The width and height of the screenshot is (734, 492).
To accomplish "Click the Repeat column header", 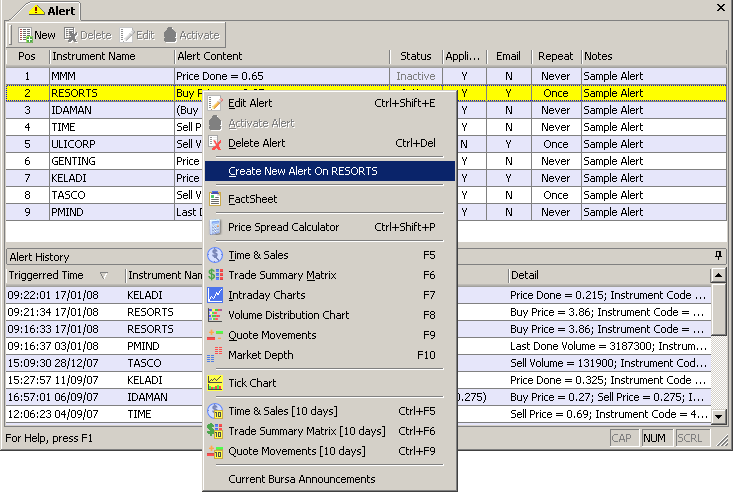I will [555, 56].
